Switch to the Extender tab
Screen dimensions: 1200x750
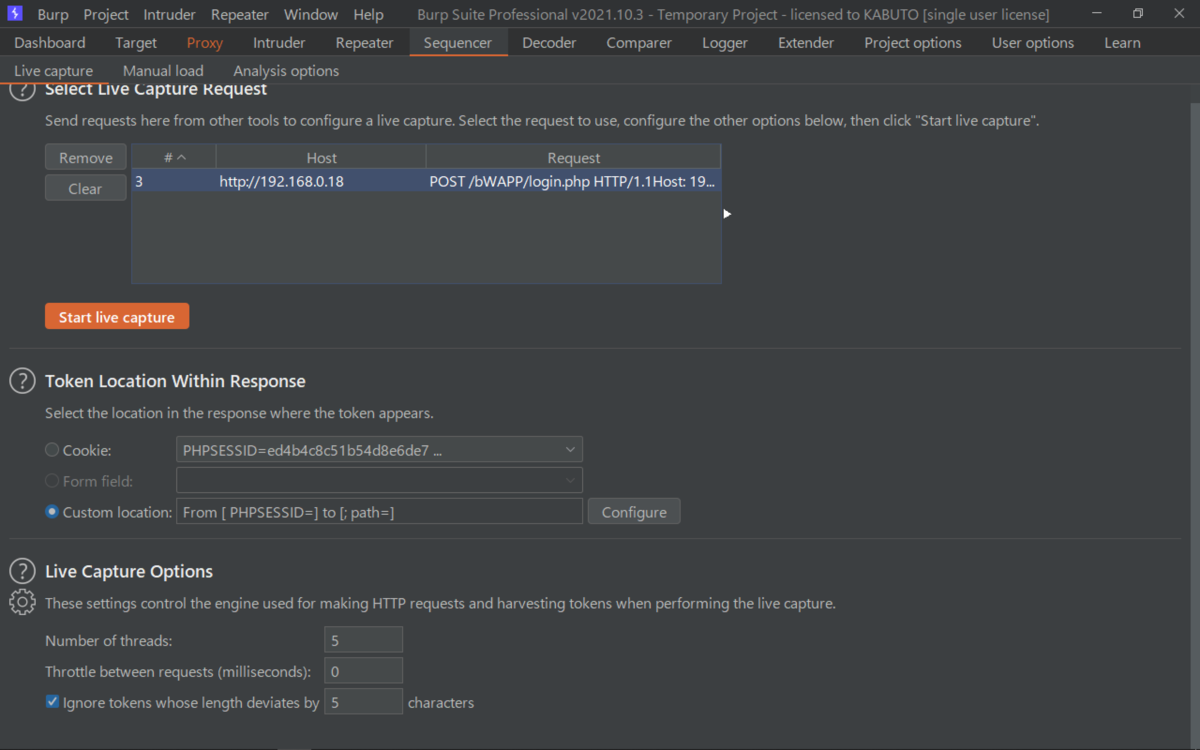[806, 43]
